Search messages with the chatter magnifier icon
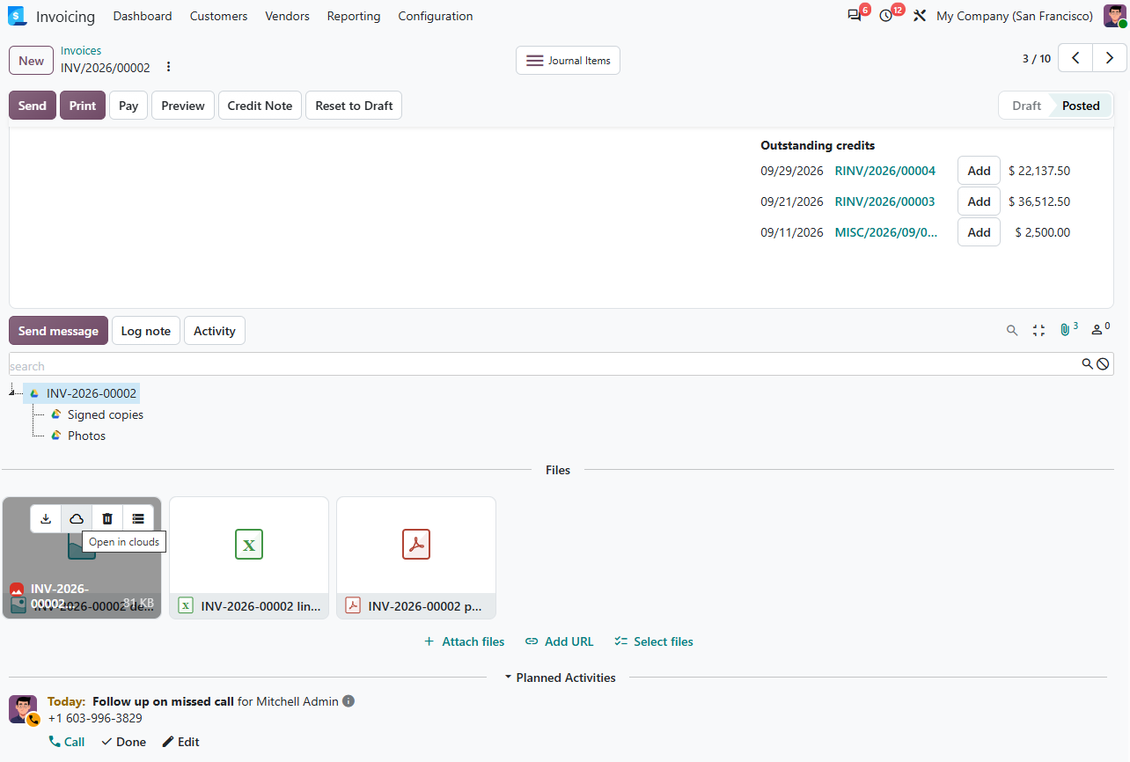1130x762 pixels. [1012, 330]
